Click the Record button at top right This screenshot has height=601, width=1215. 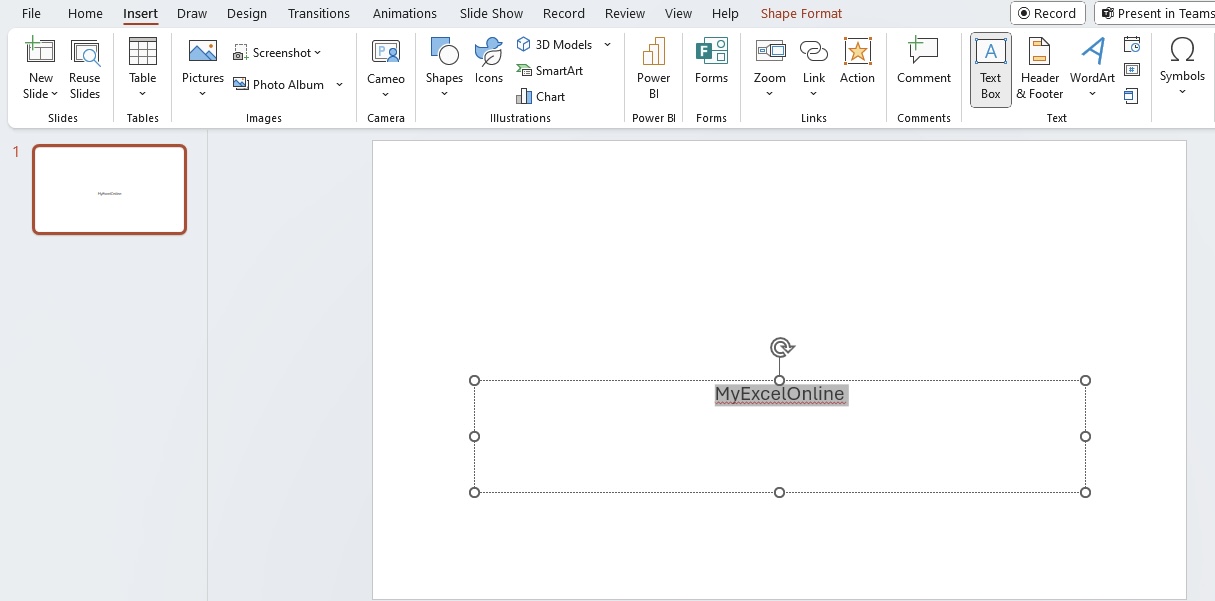pos(1048,13)
